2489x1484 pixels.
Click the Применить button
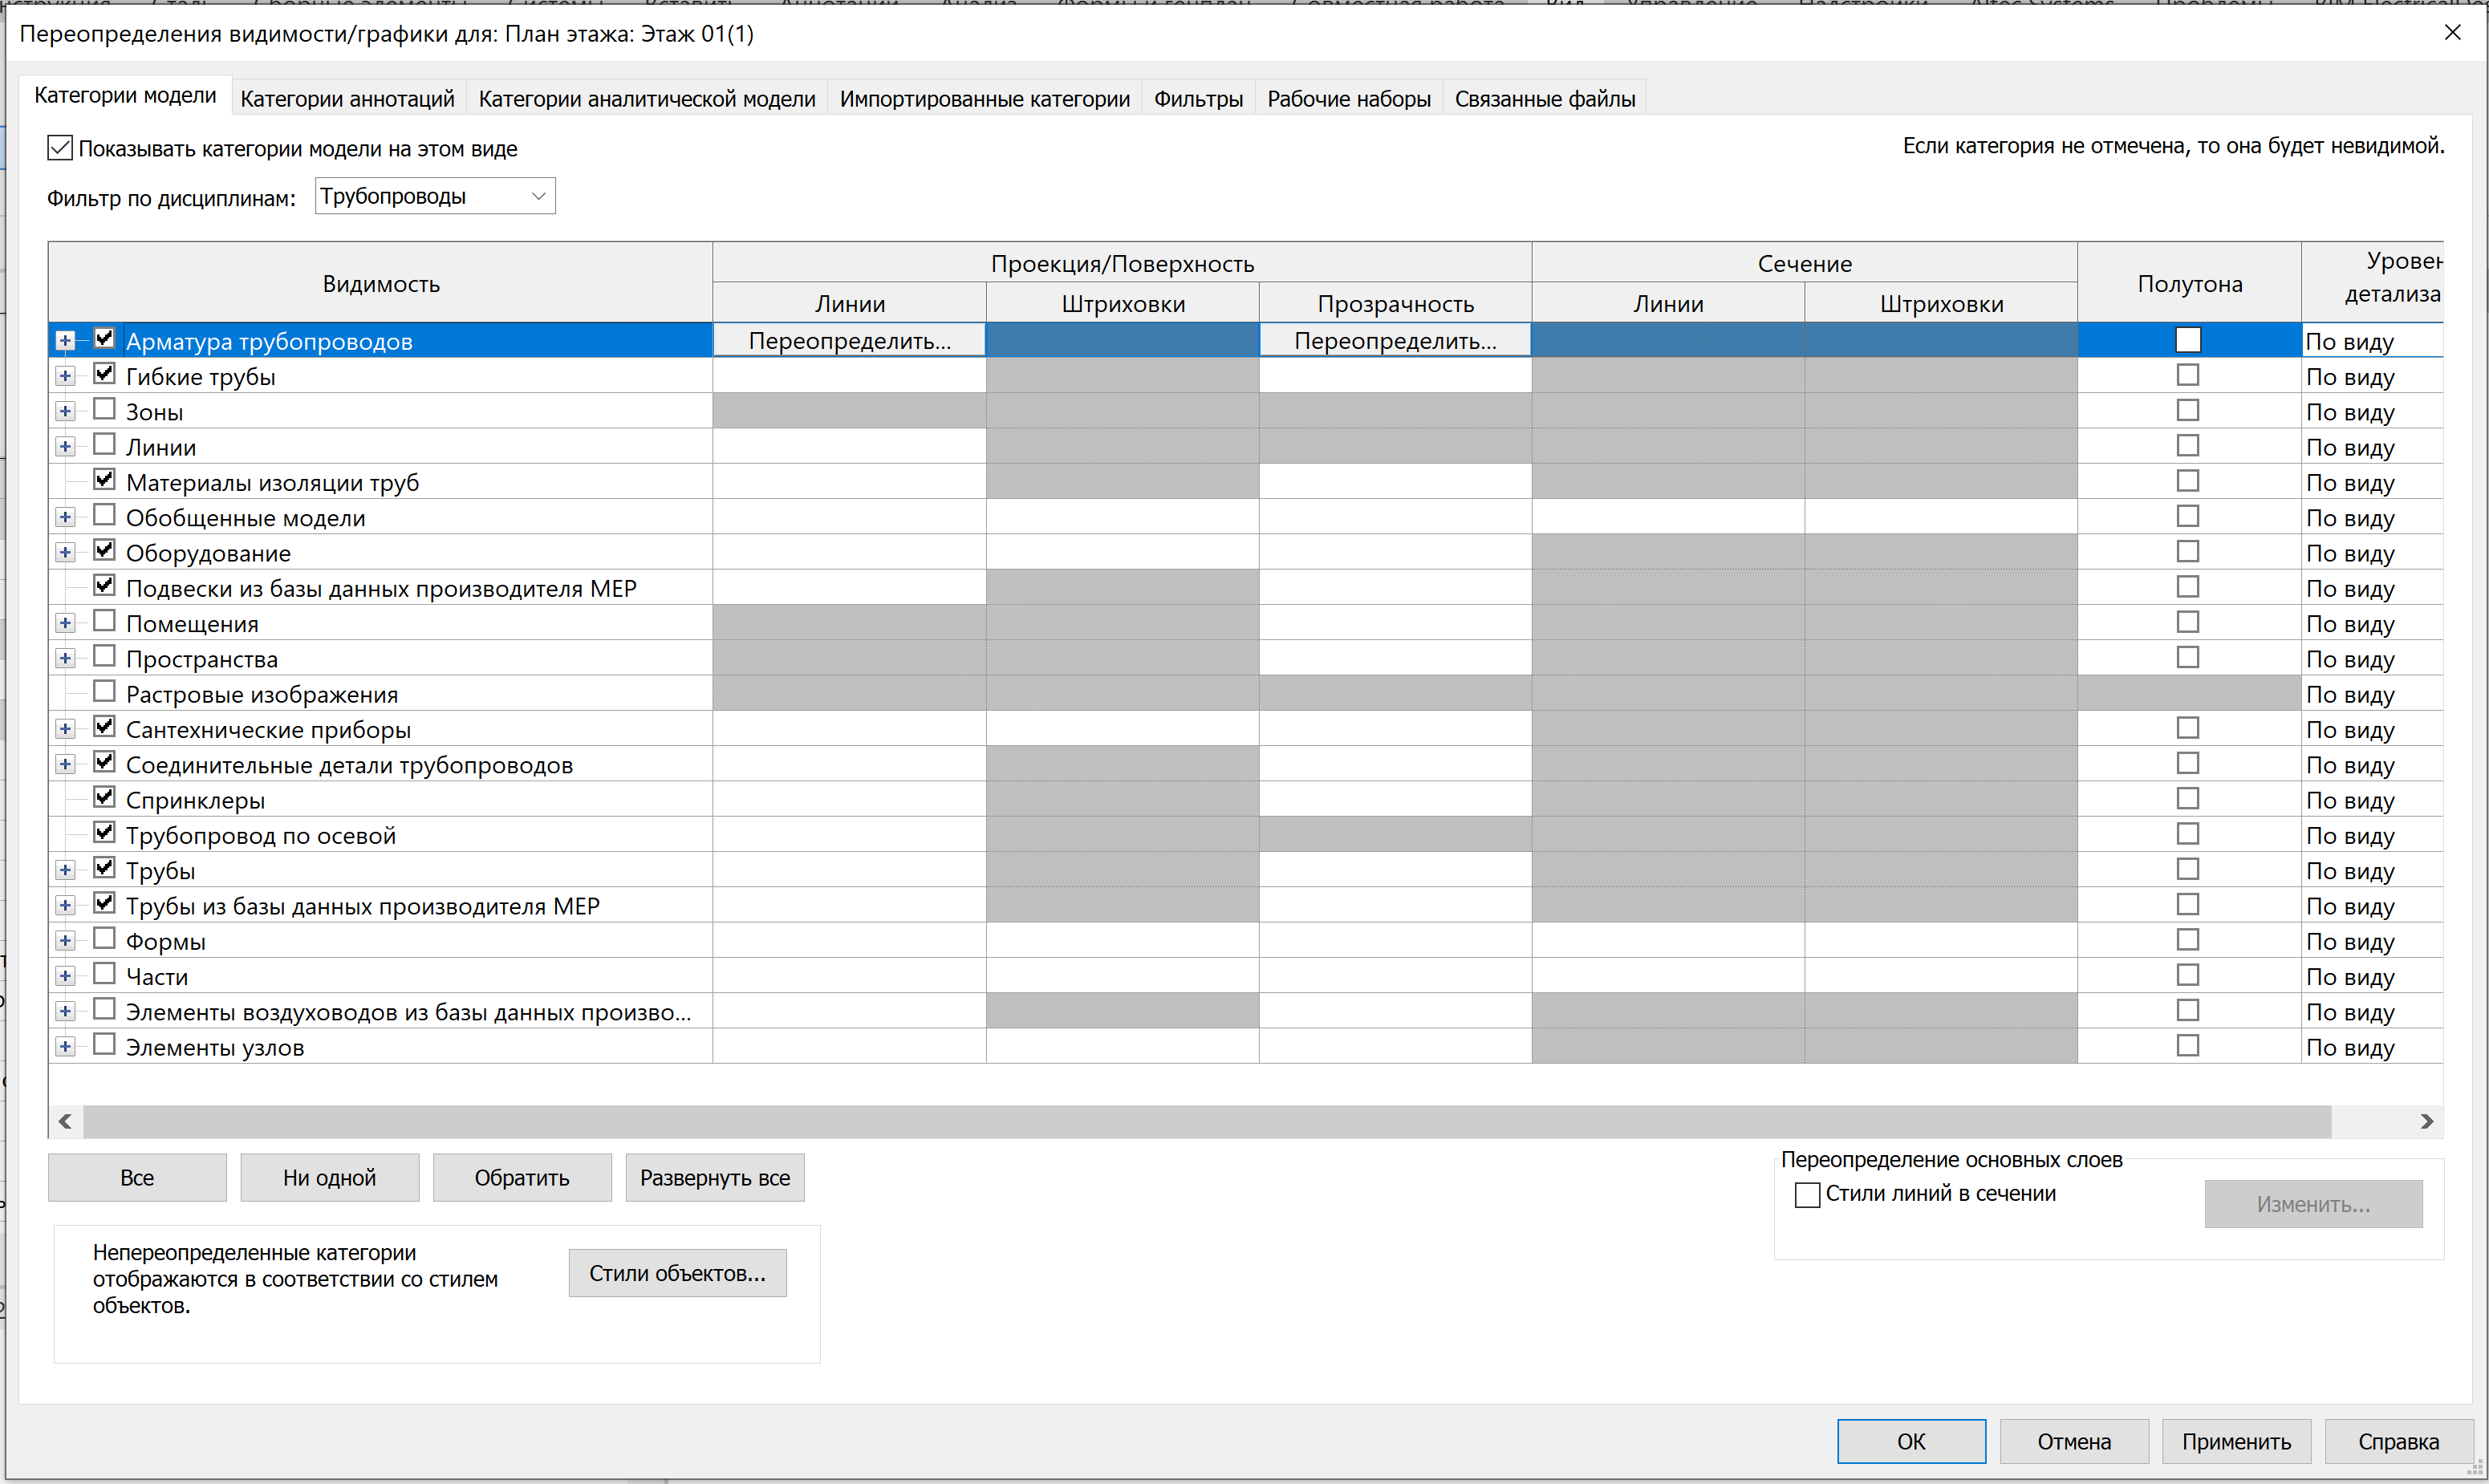tap(2237, 1441)
